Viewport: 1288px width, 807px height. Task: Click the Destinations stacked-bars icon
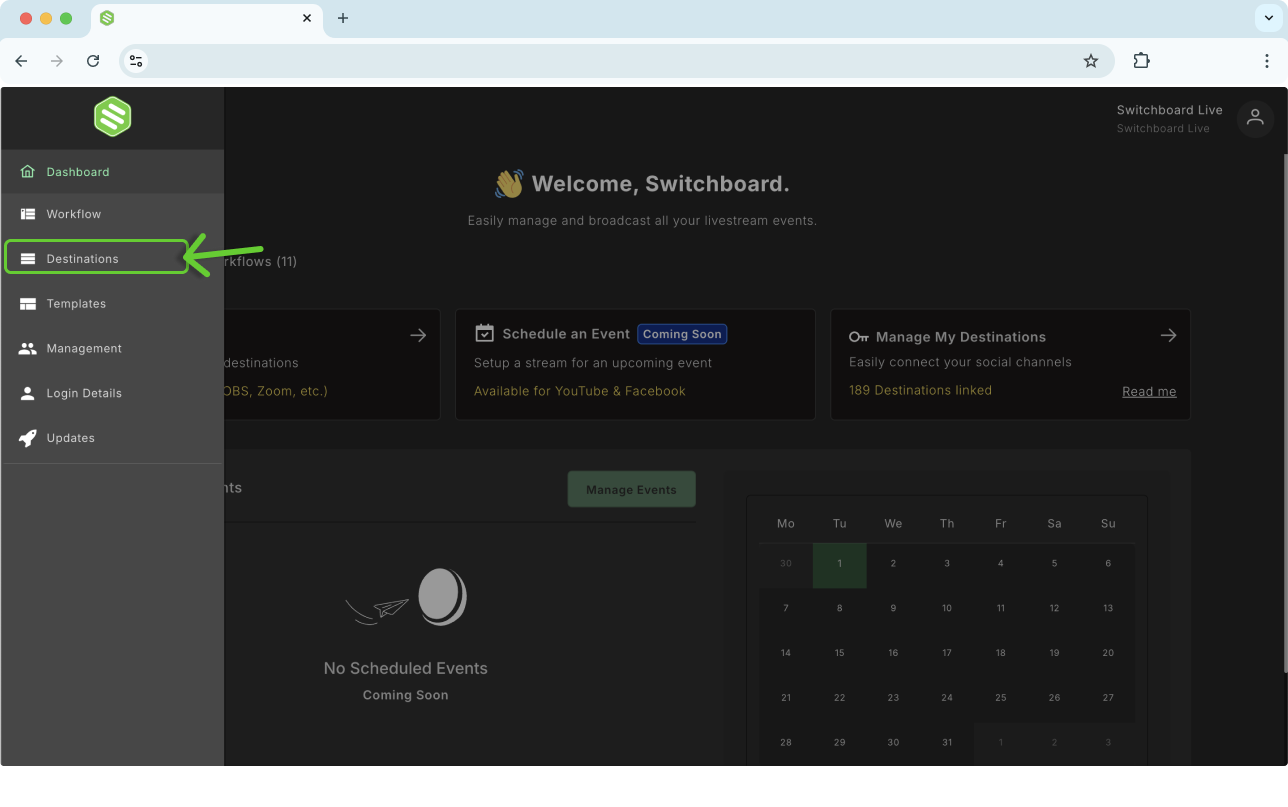(x=28, y=259)
